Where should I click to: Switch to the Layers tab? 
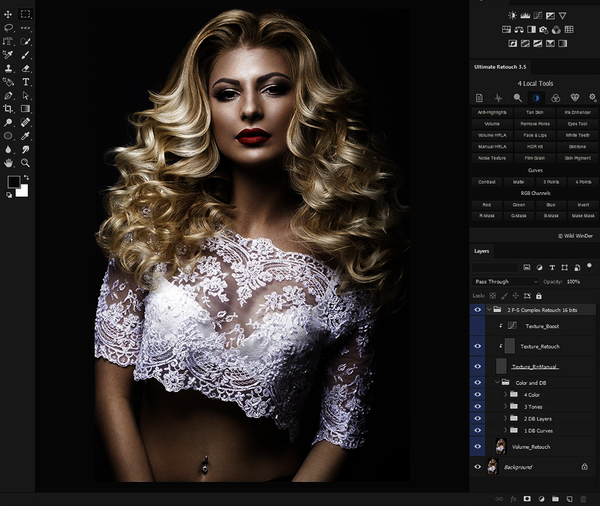point(482,251)
